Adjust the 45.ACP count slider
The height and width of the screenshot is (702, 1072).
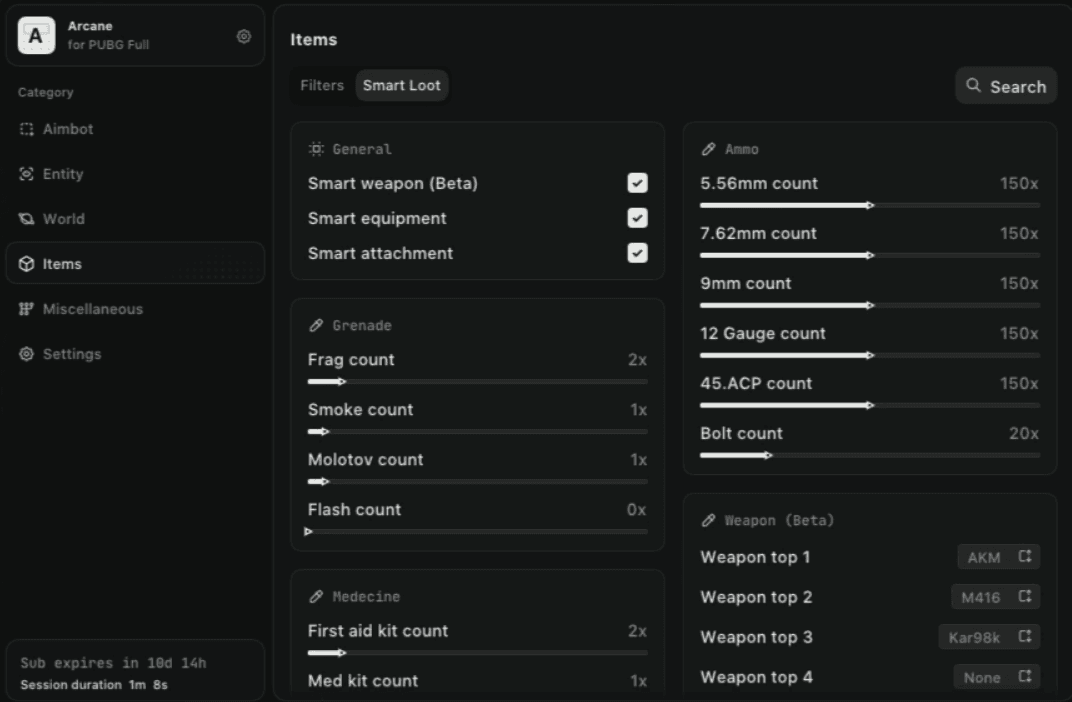(x=870, y=405)
